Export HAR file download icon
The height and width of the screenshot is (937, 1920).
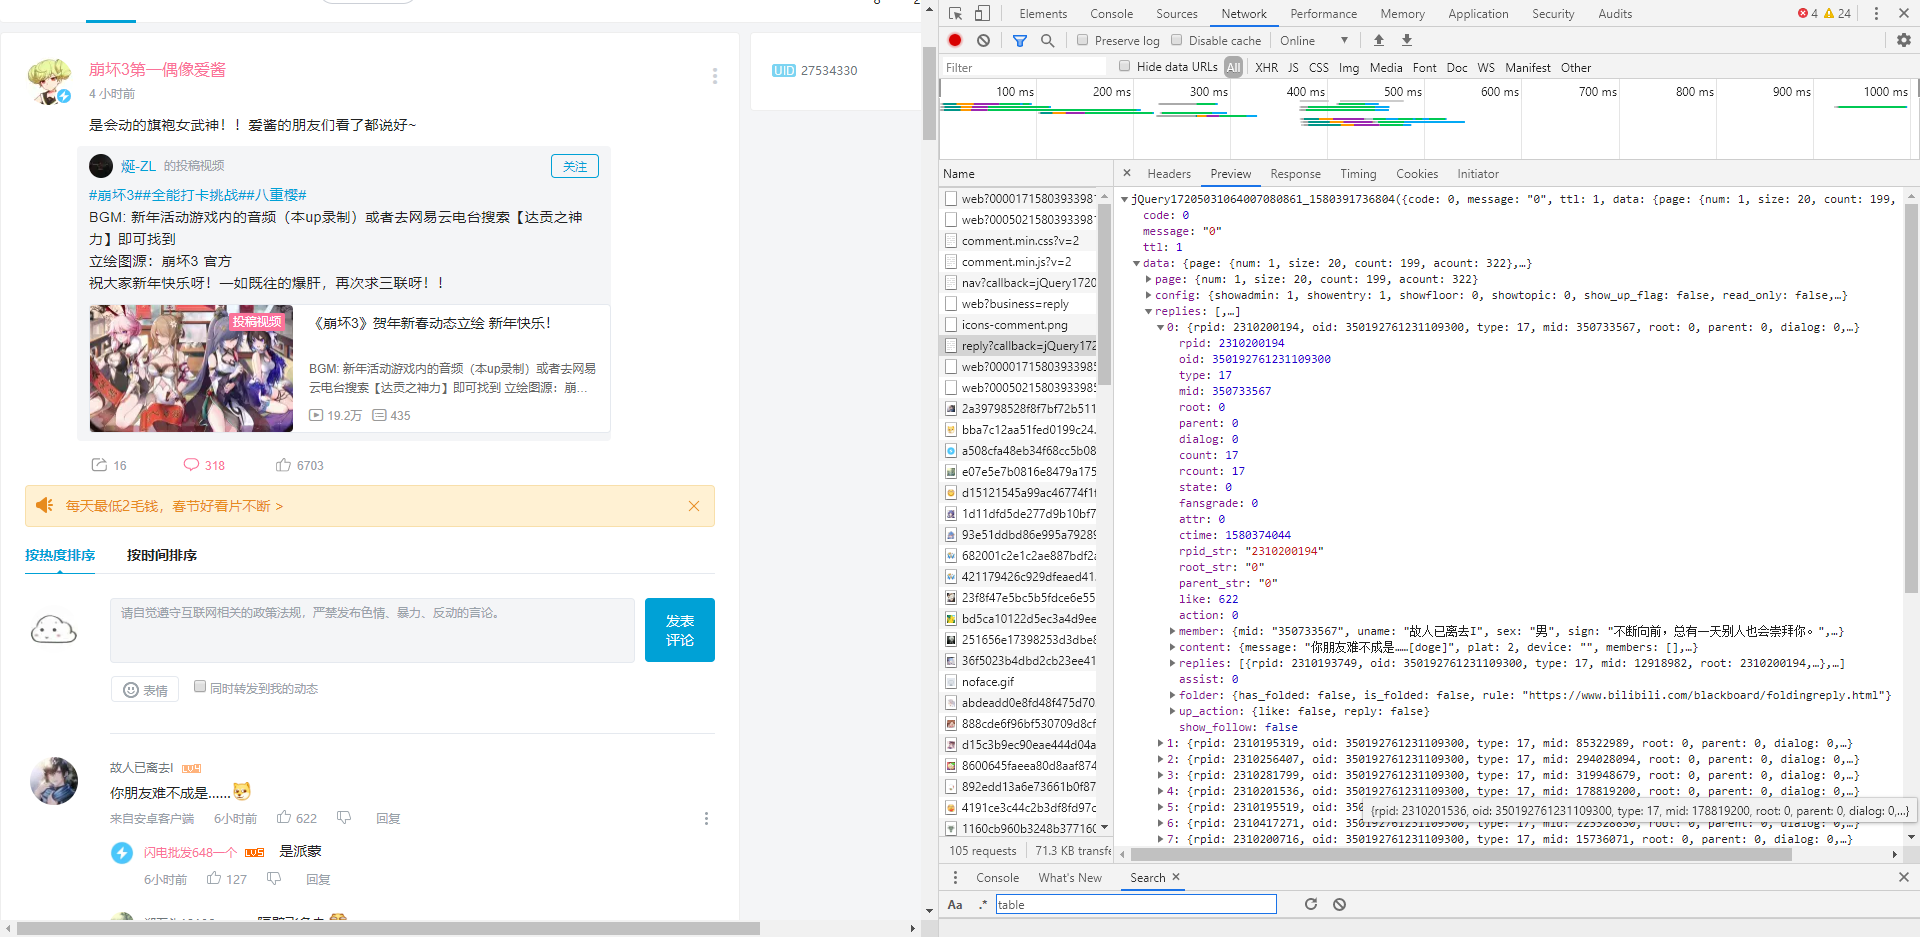(x=1407, y=40)
